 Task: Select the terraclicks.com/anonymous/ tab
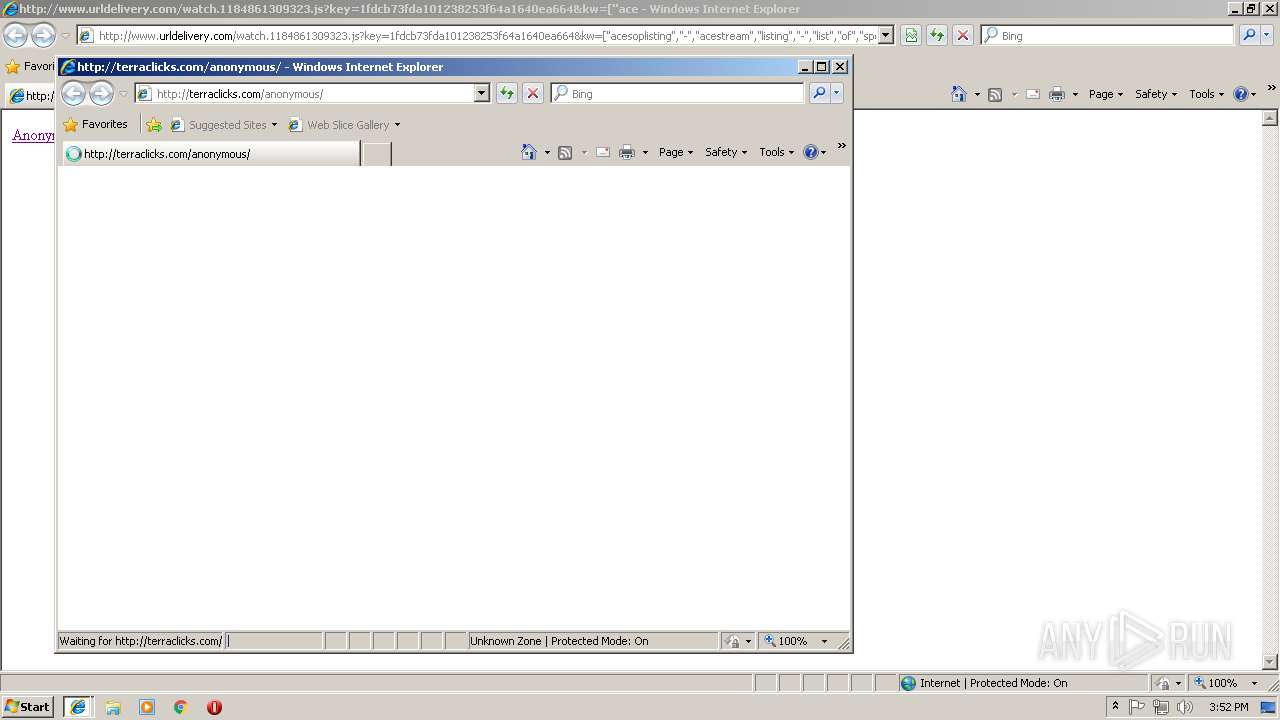(x=210, y=154)
